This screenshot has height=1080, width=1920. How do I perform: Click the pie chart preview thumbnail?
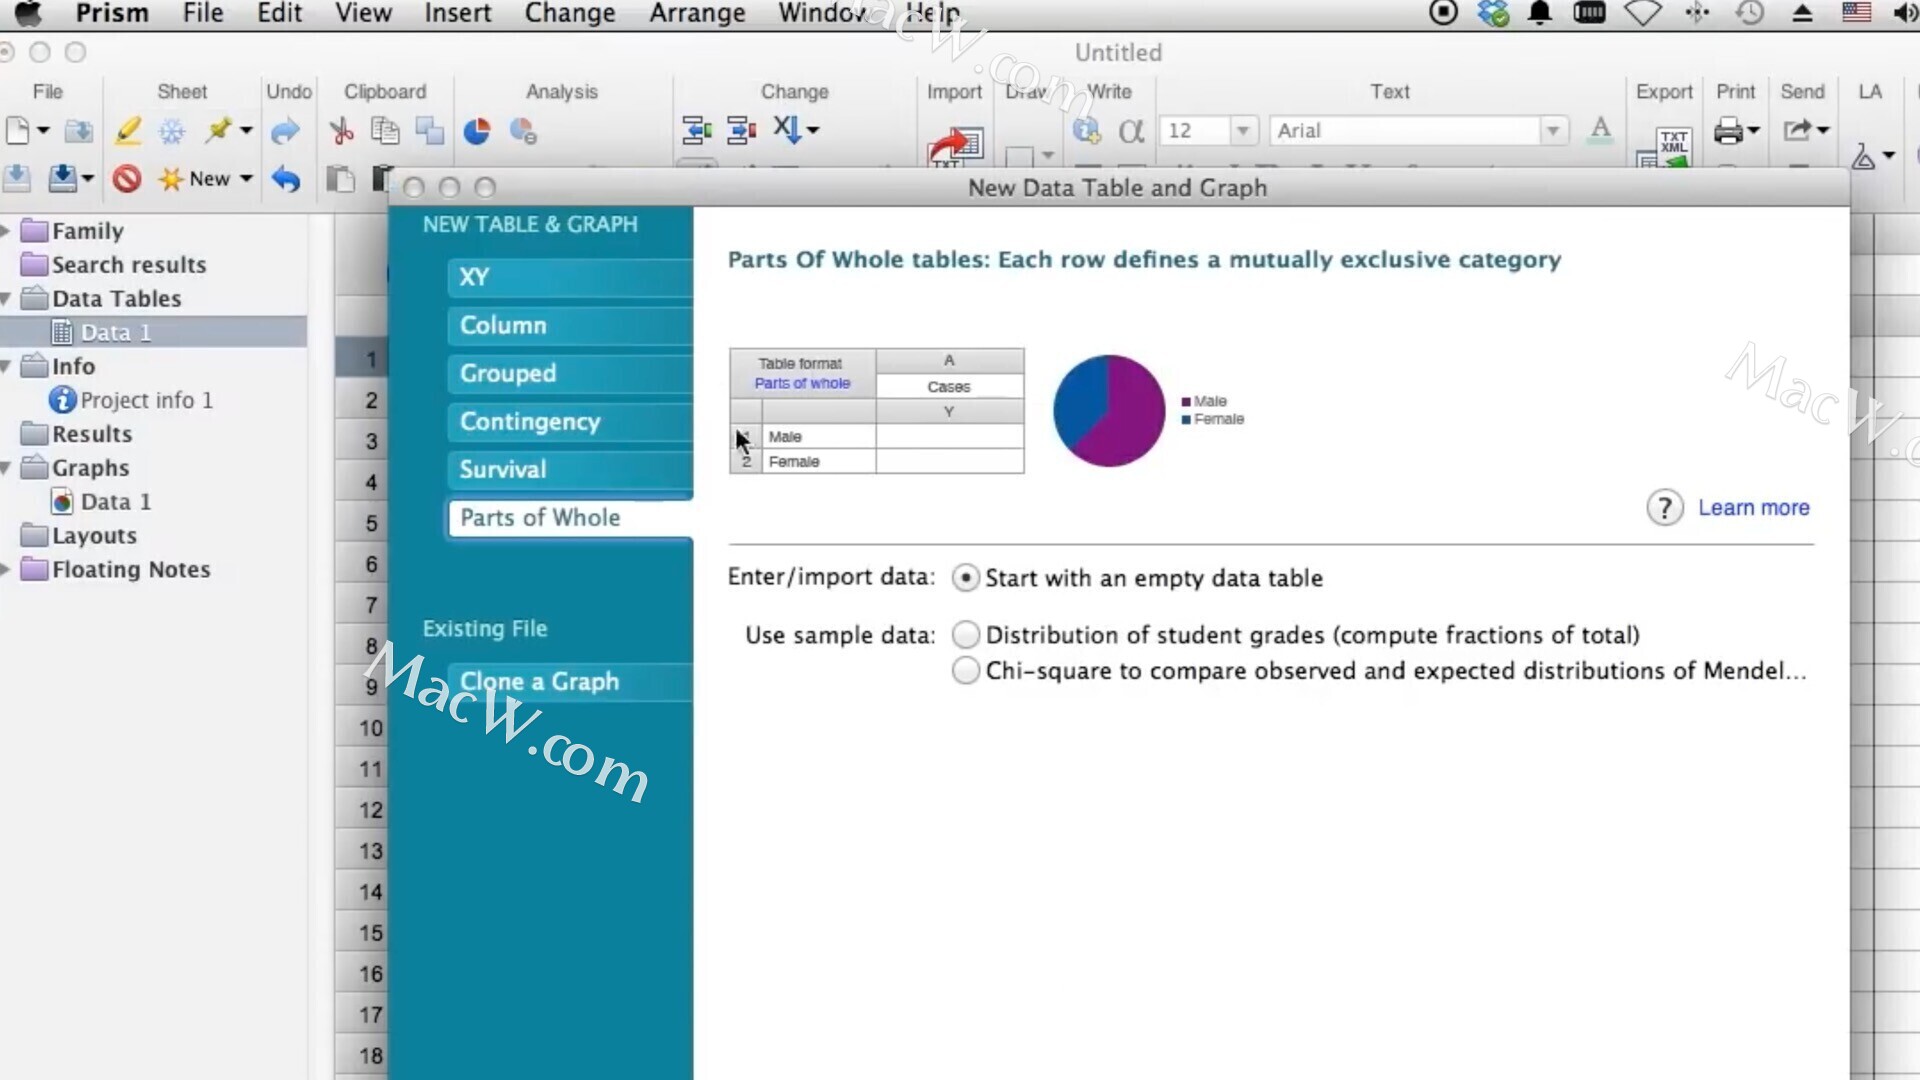(x=1108, y=410)
